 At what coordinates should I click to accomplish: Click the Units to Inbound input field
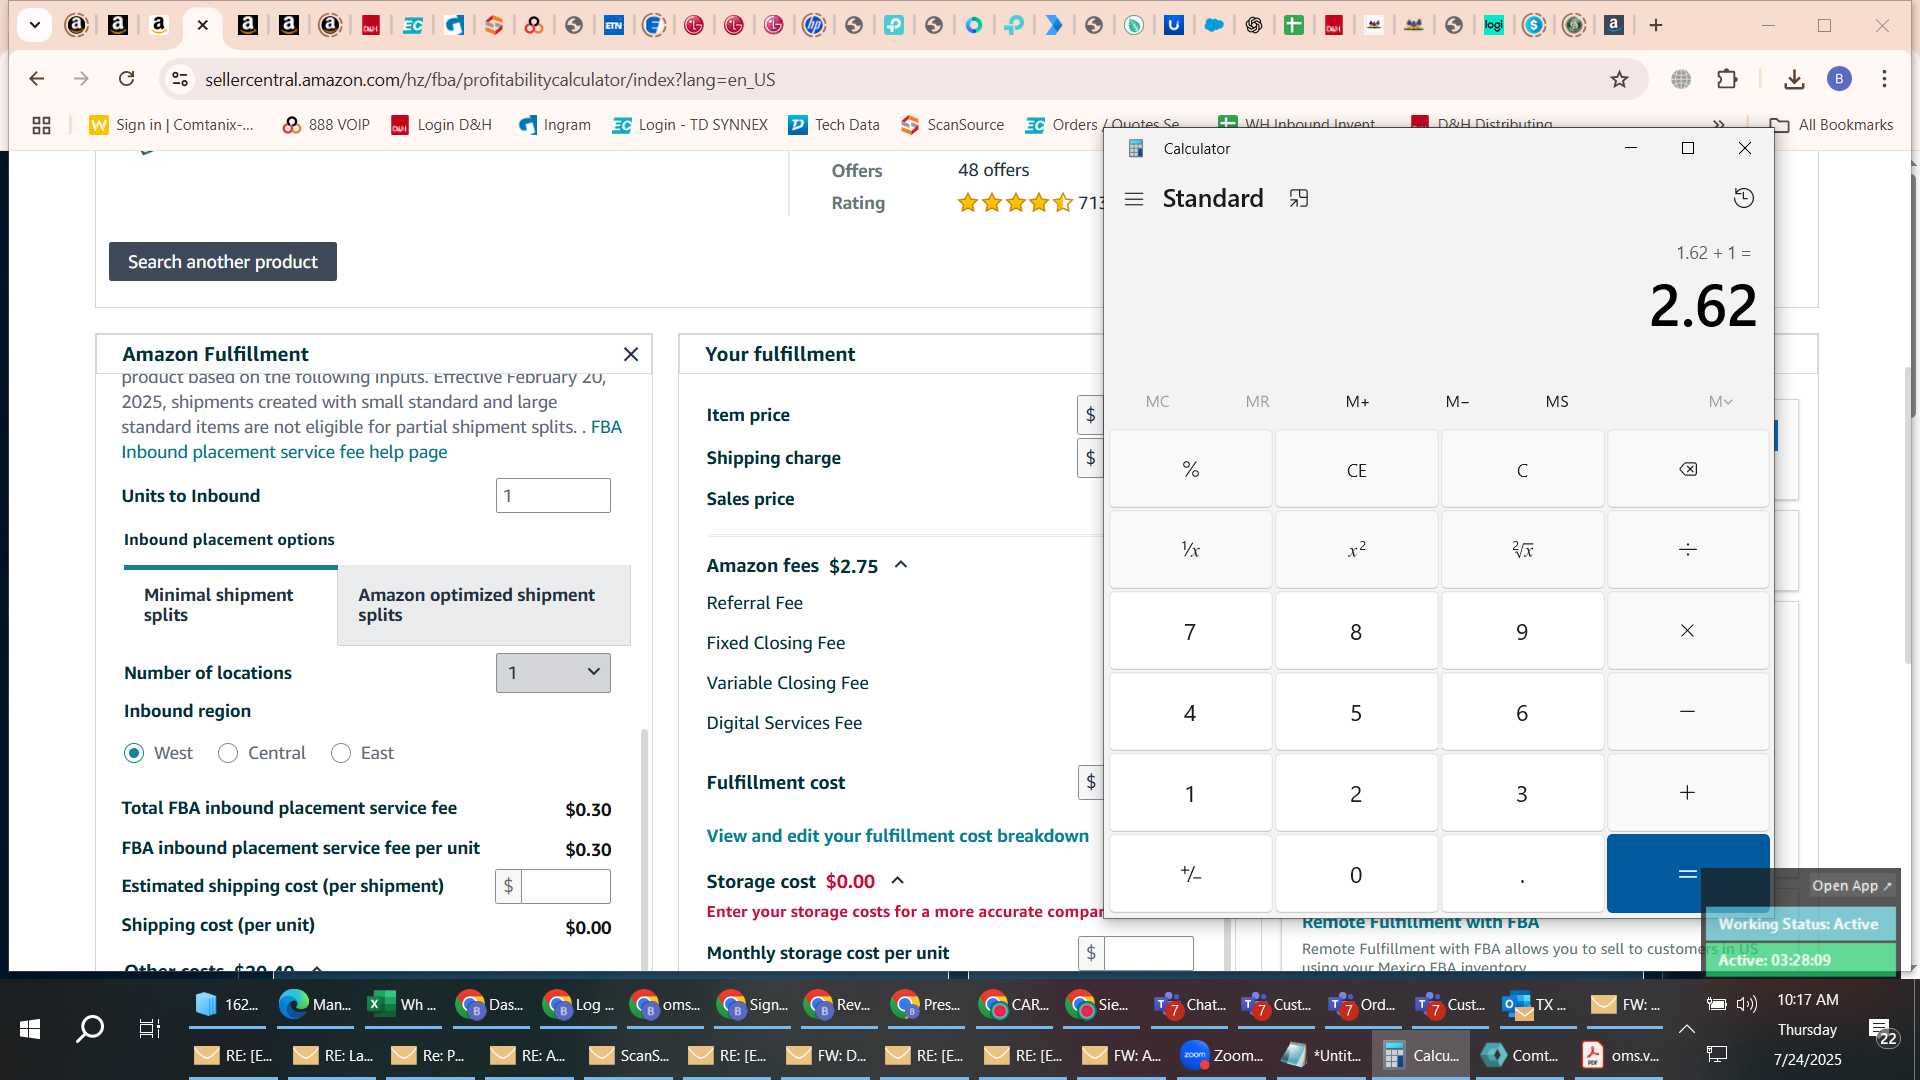tap(553, 496)
